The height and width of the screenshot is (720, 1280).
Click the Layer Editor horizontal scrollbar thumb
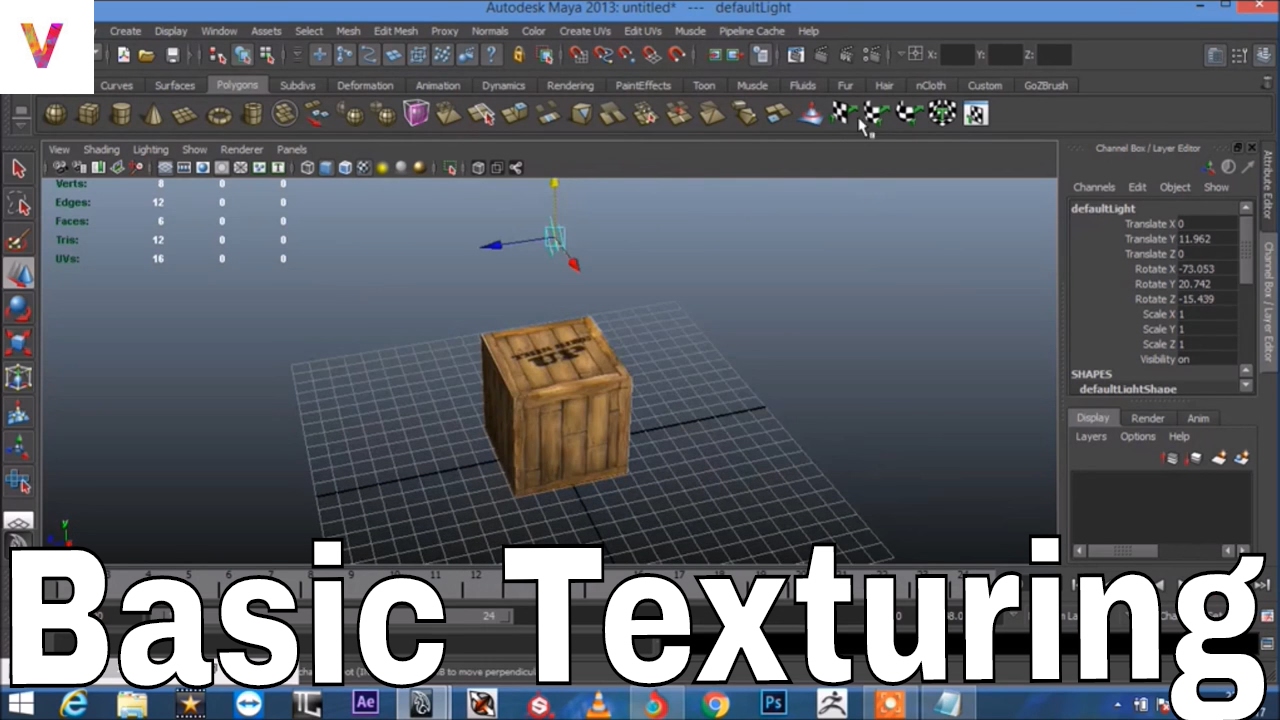[1123, 551]
